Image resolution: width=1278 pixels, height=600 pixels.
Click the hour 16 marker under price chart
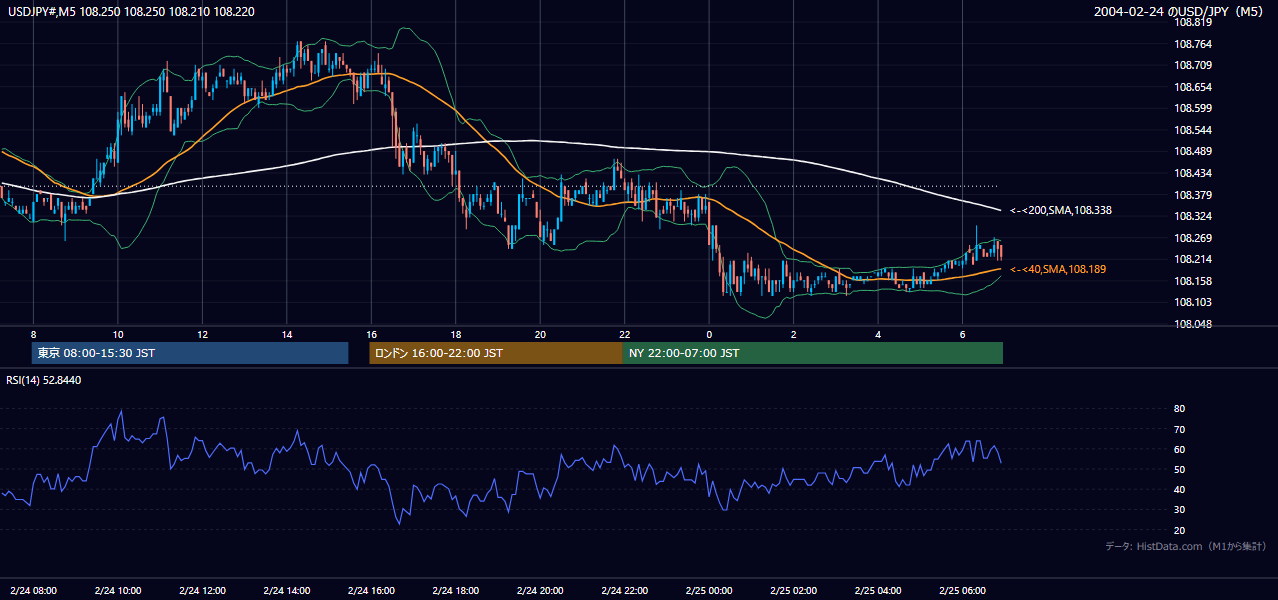click(x=372, y=334)
